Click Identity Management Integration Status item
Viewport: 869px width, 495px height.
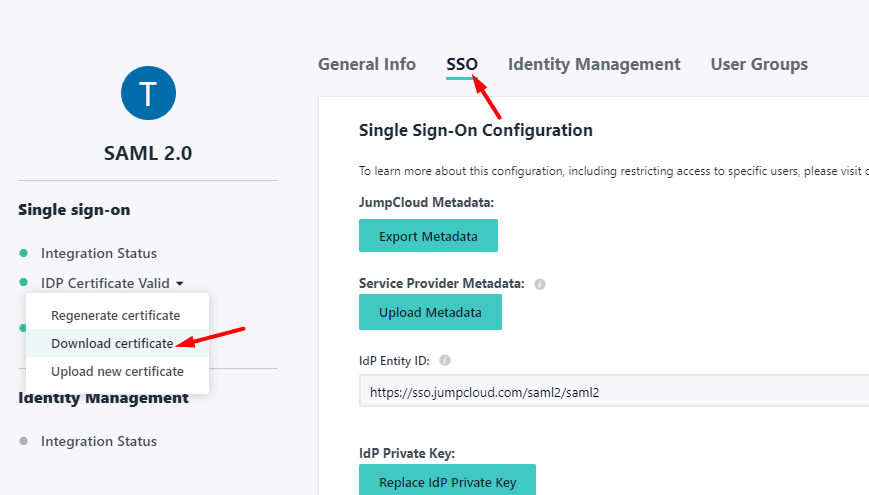[99, 441]
